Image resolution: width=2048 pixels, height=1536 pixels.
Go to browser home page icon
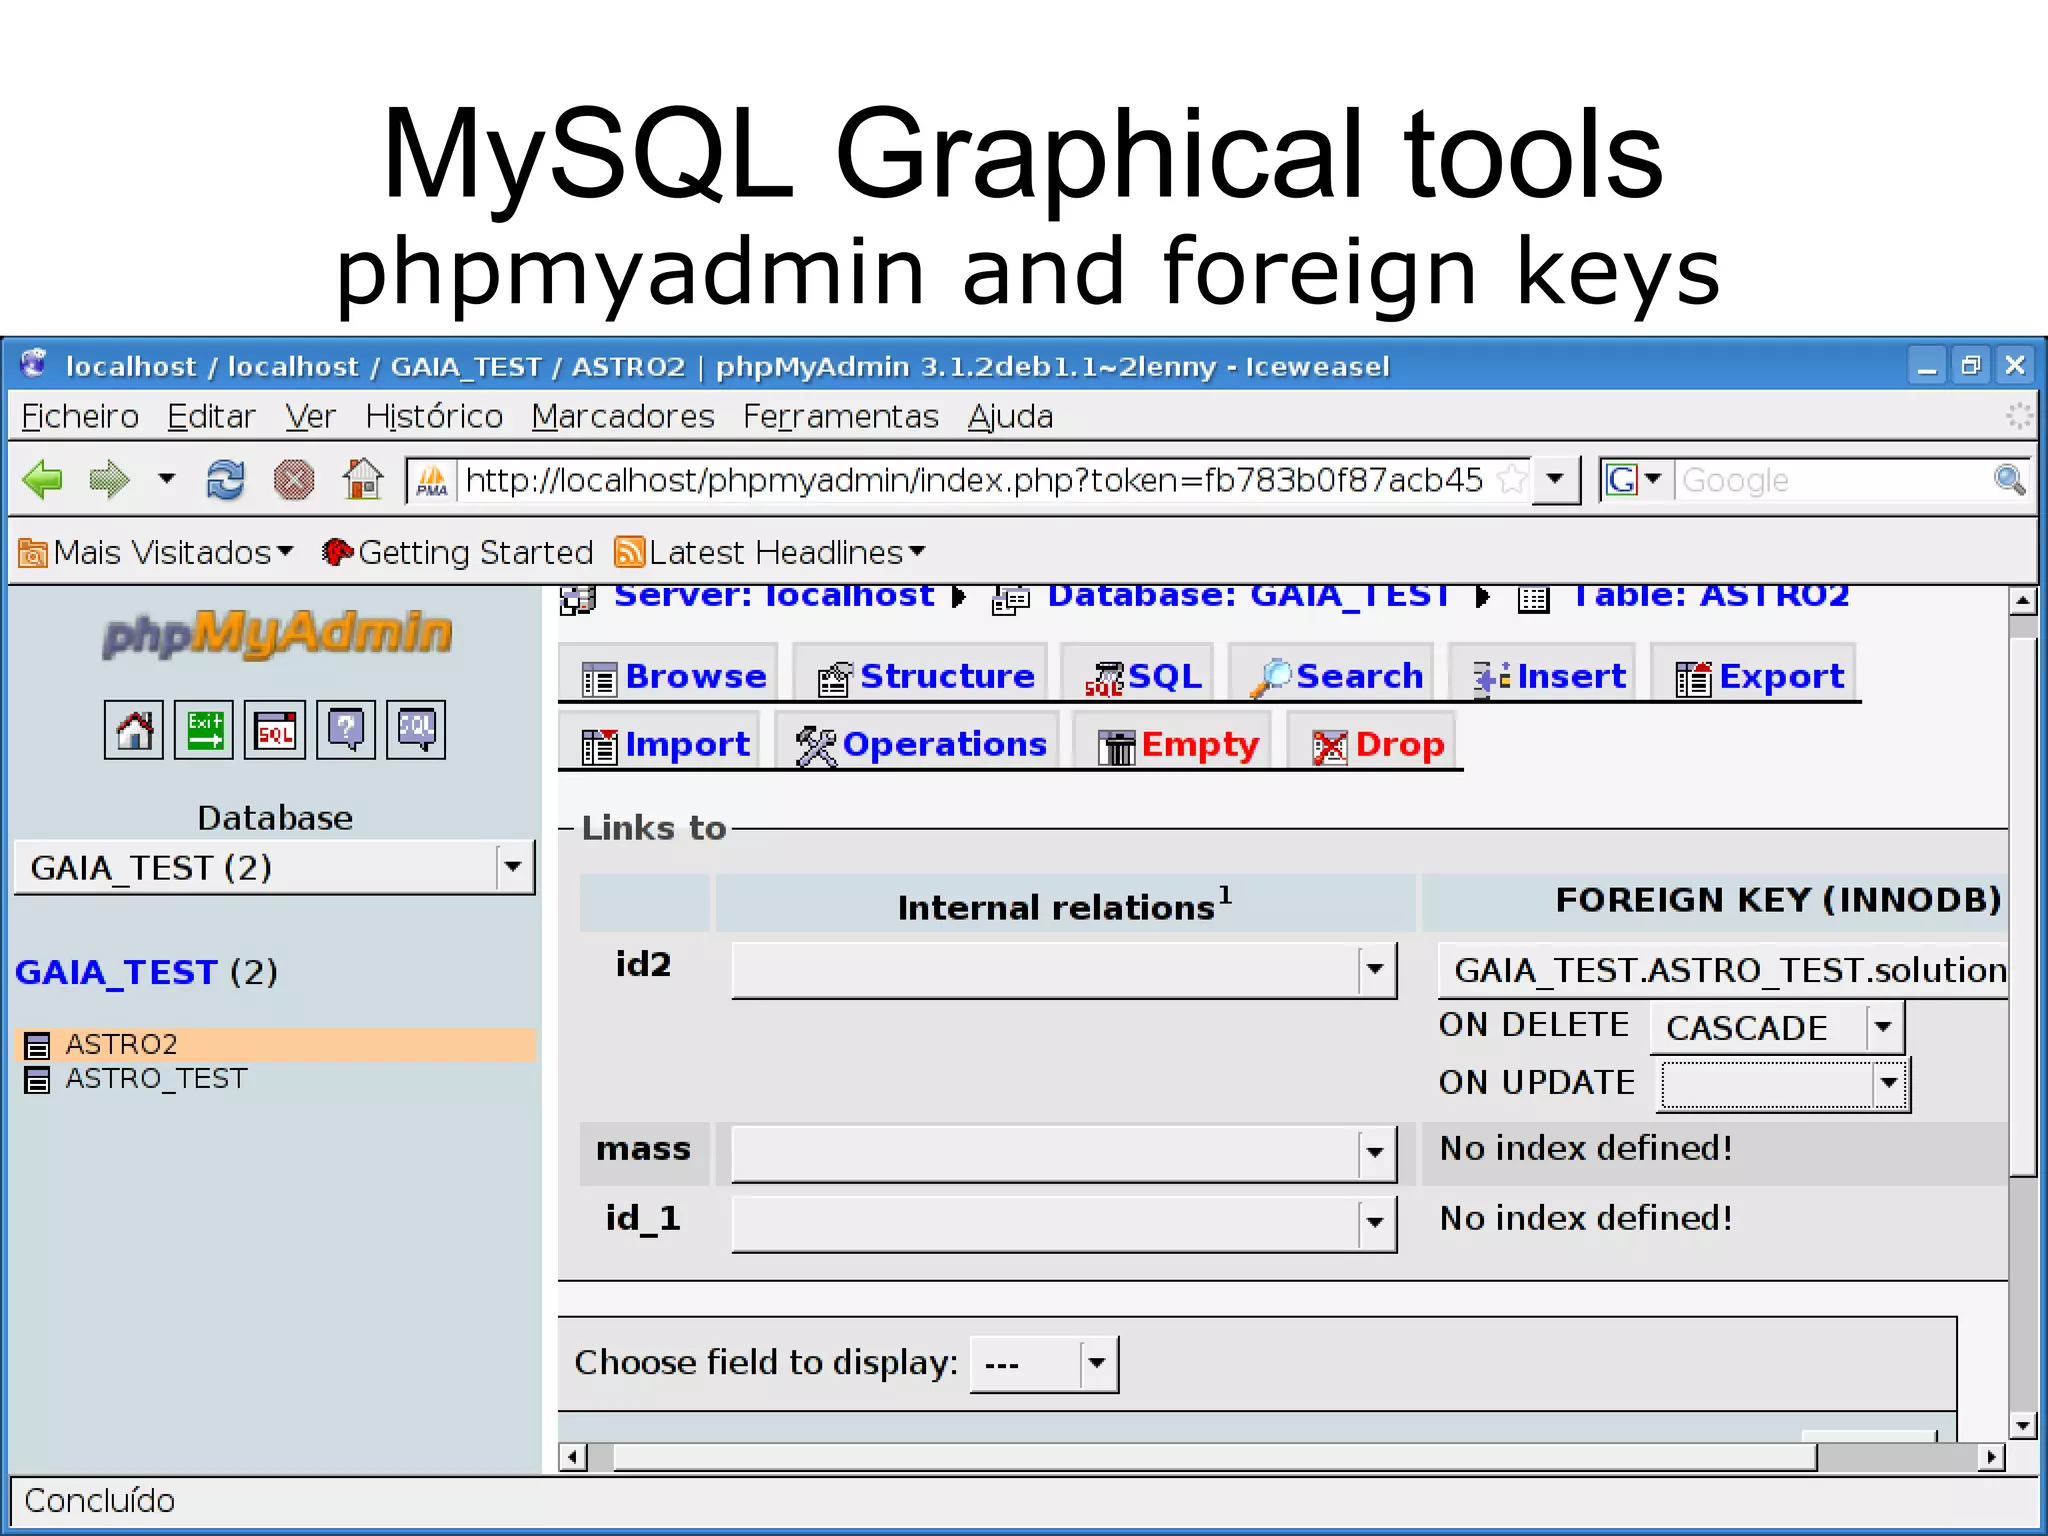click(362, 479)
